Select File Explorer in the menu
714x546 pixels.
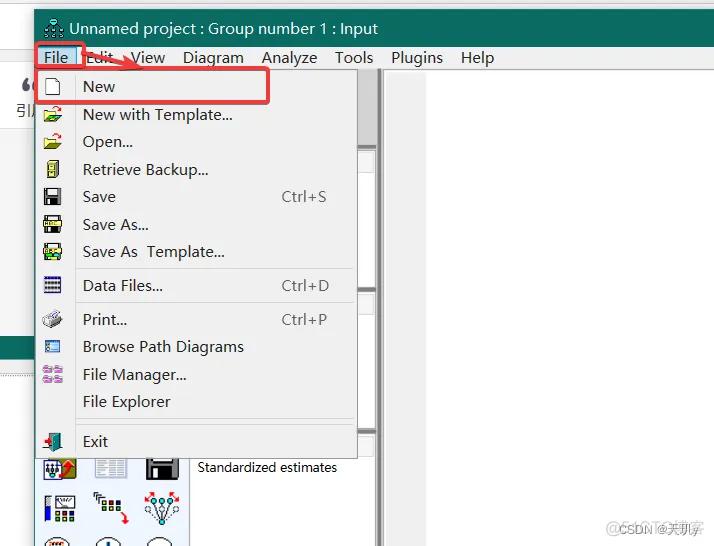coord(127,402)
